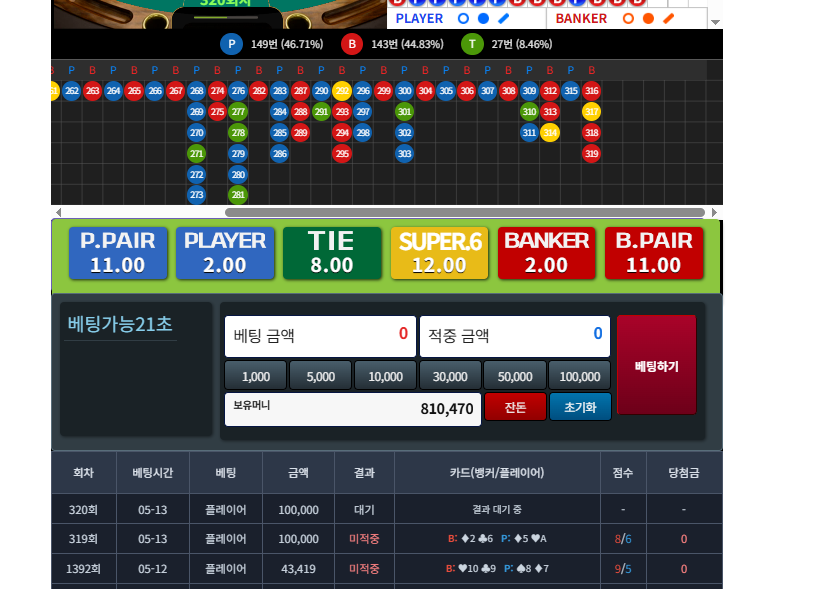Select green bead number 281
The height and width of the screenshot is (589, 814).
click(x=238, y=195)
